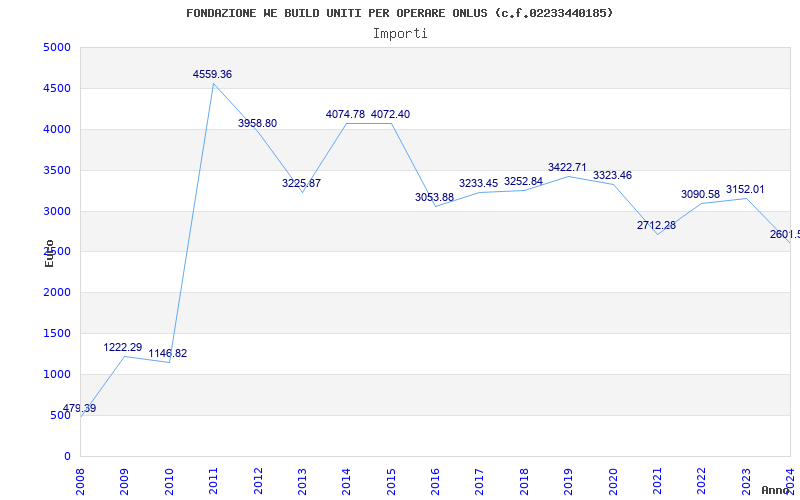This screenshot has height=500, width=800.
Task: Click data label 4072.40
Action: click(390, 114)
